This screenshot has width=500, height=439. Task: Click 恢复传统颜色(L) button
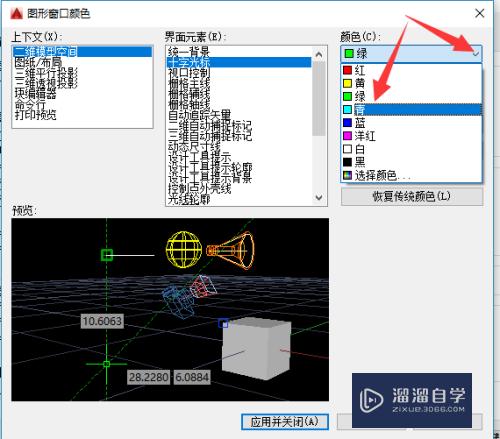(x=412, y=197)
